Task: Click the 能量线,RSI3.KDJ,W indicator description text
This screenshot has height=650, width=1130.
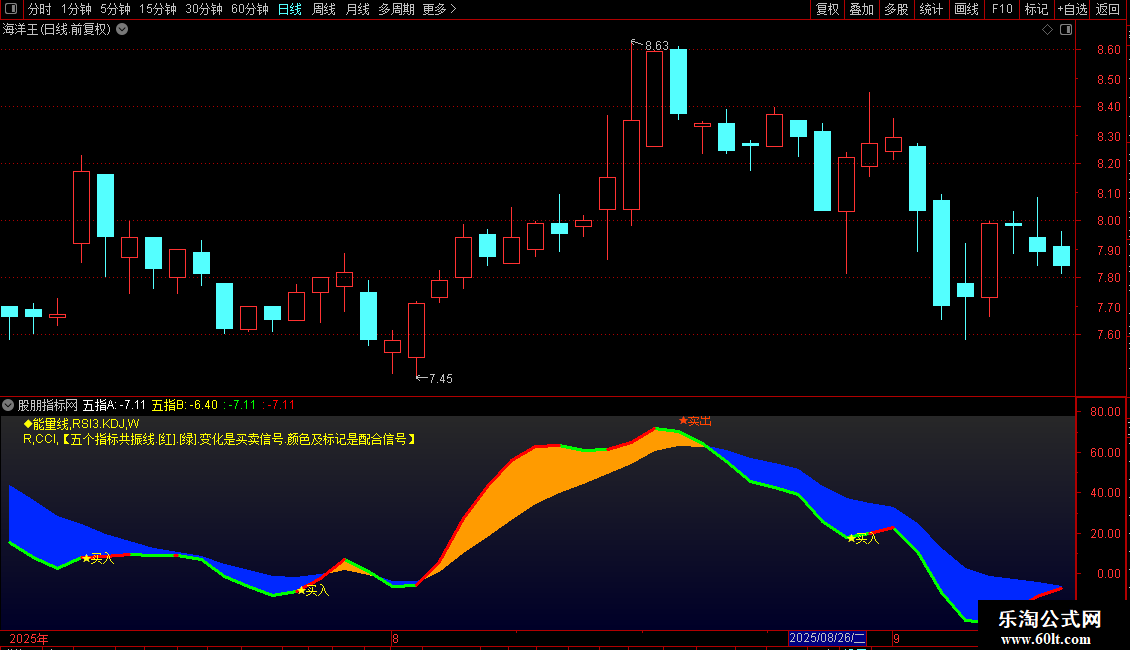Action: [x=81, y=424]
